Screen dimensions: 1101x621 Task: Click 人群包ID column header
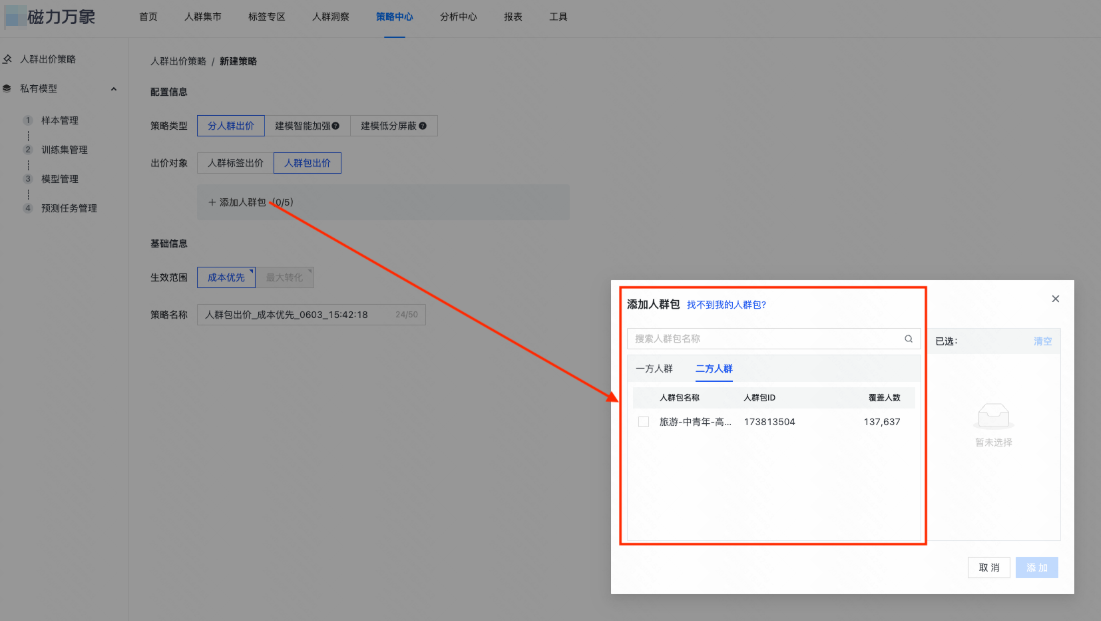759,398
